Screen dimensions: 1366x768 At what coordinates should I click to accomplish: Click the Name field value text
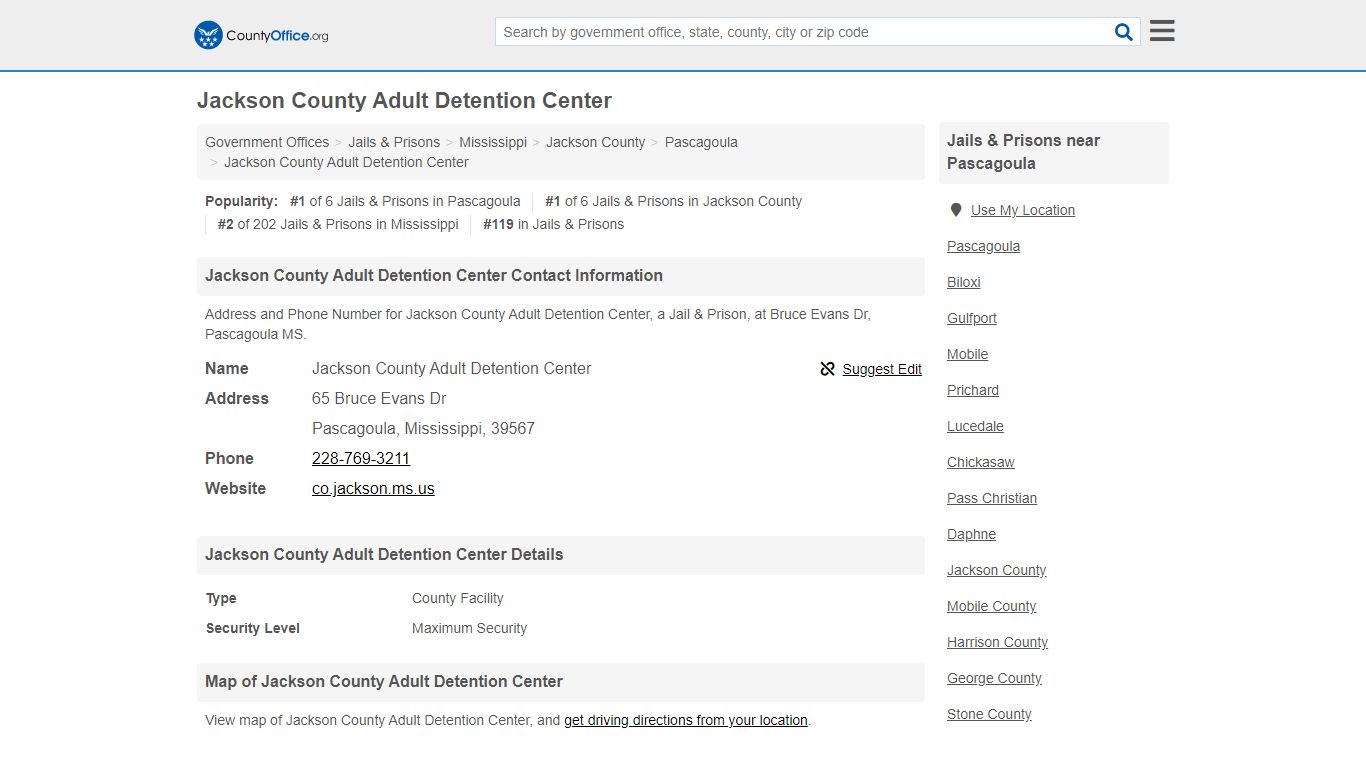[451, 368]
